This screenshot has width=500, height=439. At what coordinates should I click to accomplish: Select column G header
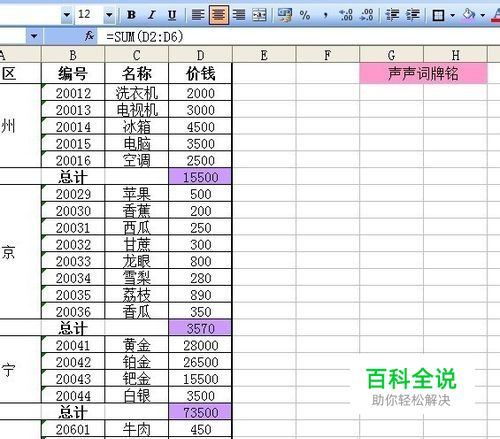click(391, 55)
